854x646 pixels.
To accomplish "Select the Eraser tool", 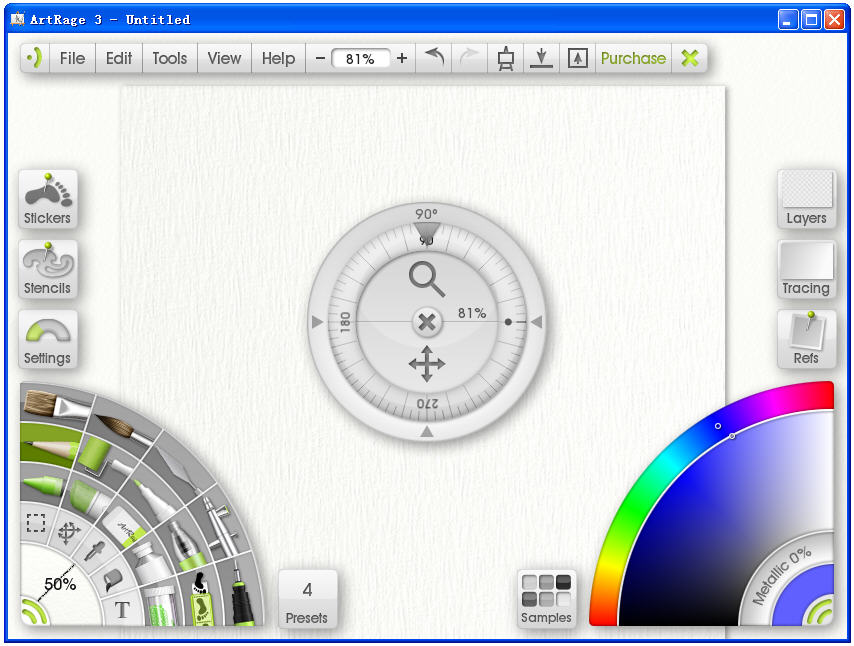I will point(126,526).
